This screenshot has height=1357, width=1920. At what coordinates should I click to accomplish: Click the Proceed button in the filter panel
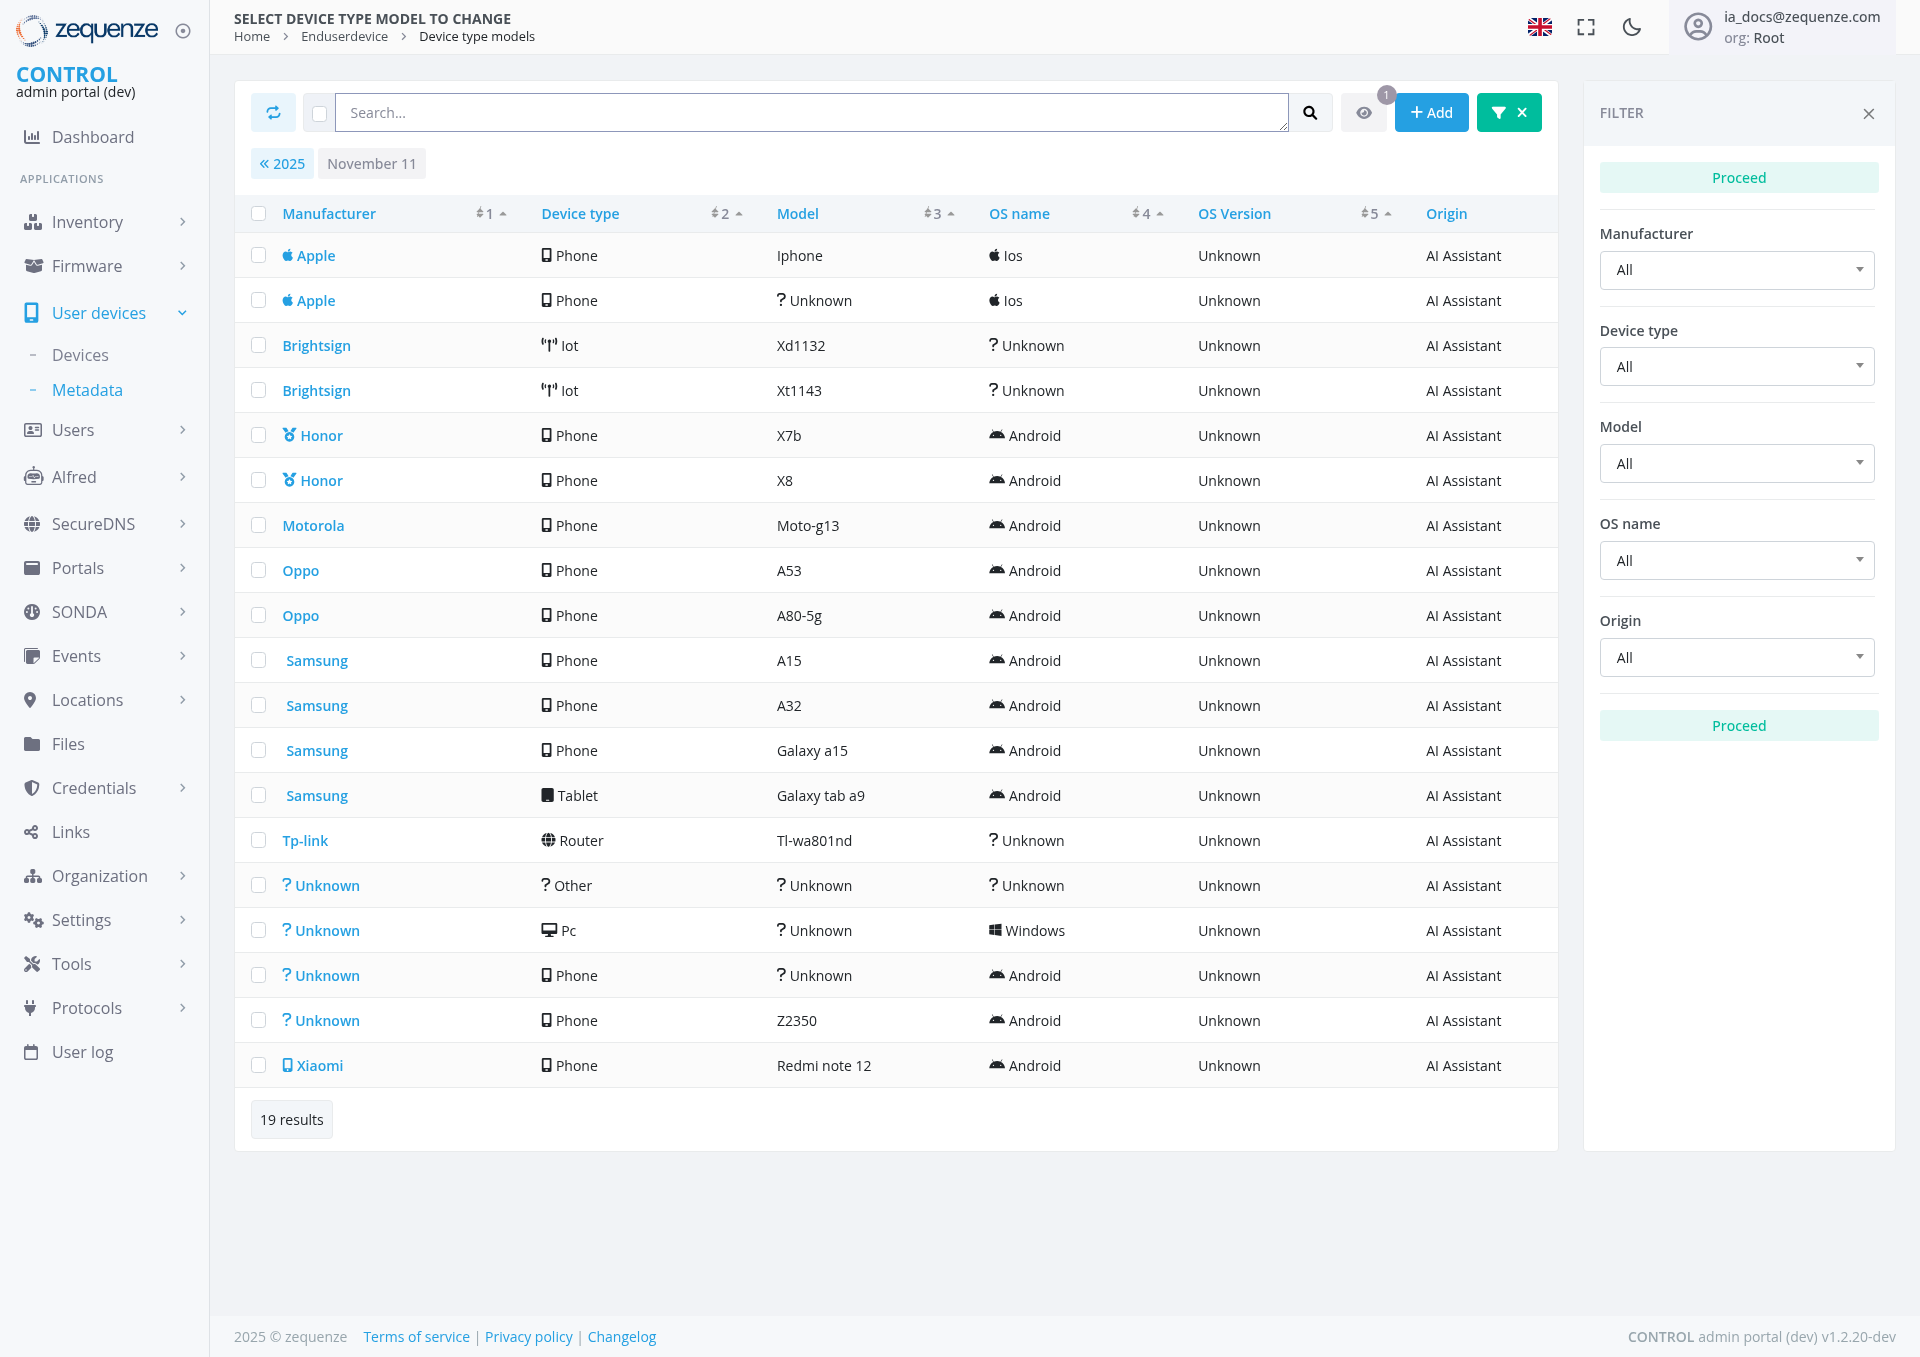pyautogui.click(x=1738, y=177)
